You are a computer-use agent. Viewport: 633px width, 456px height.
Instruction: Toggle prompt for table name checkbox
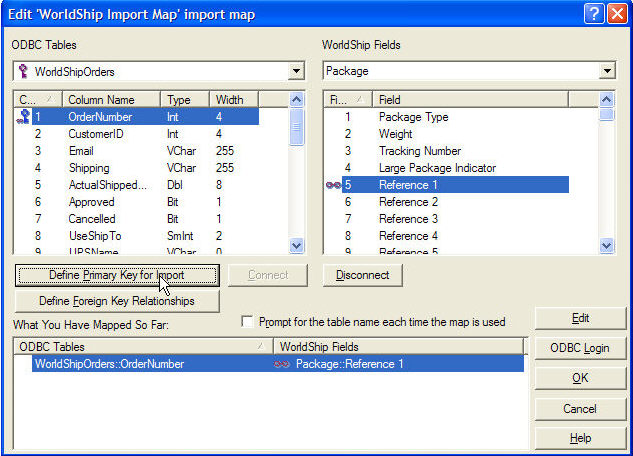[247, 322]
